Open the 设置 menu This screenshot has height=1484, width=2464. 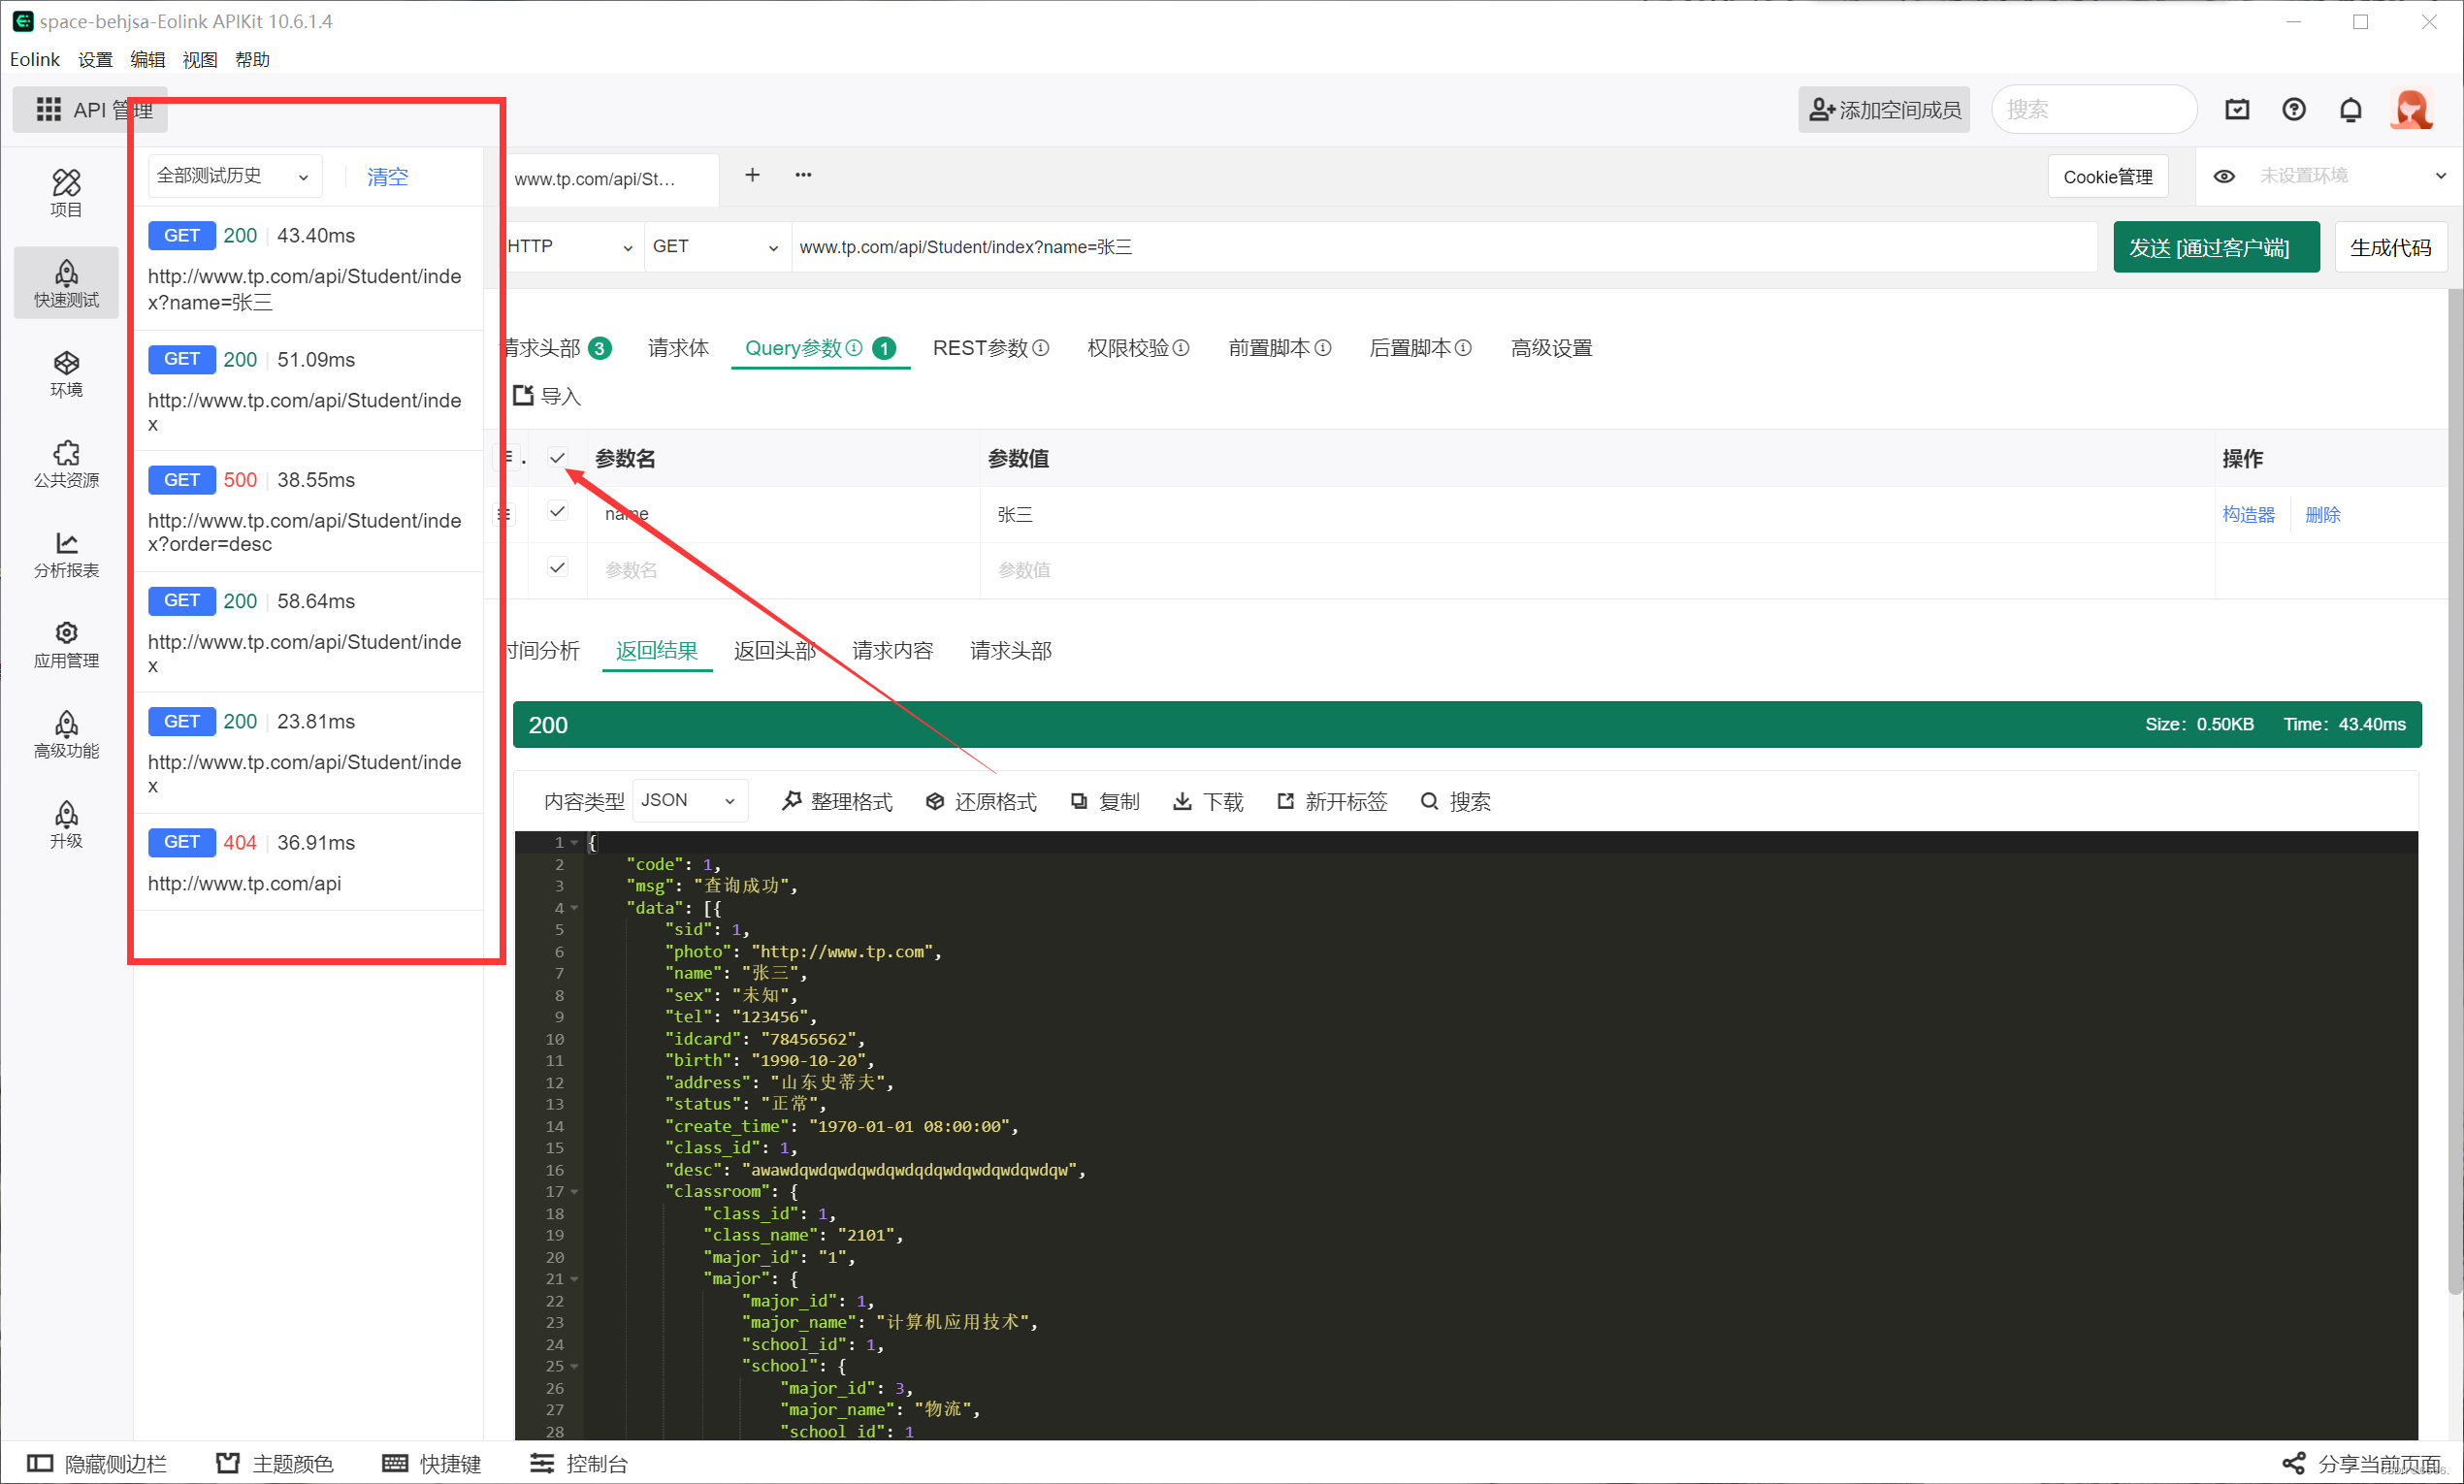click(96, 59)
